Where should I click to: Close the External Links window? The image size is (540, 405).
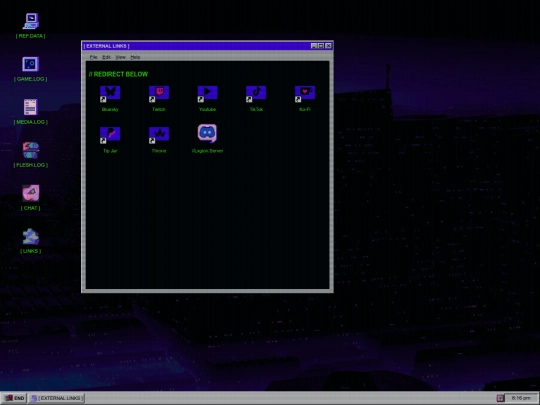coord(329,46)
